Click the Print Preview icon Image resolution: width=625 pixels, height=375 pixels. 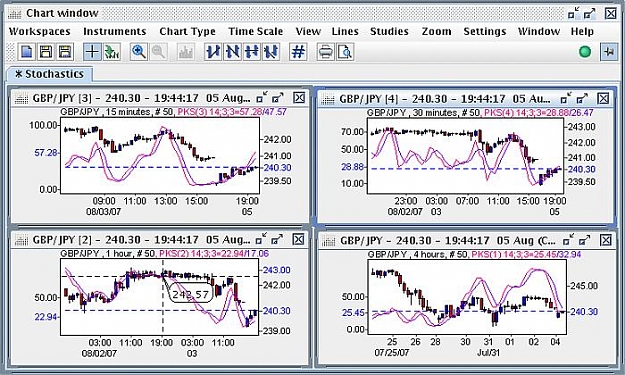point(345,52)
